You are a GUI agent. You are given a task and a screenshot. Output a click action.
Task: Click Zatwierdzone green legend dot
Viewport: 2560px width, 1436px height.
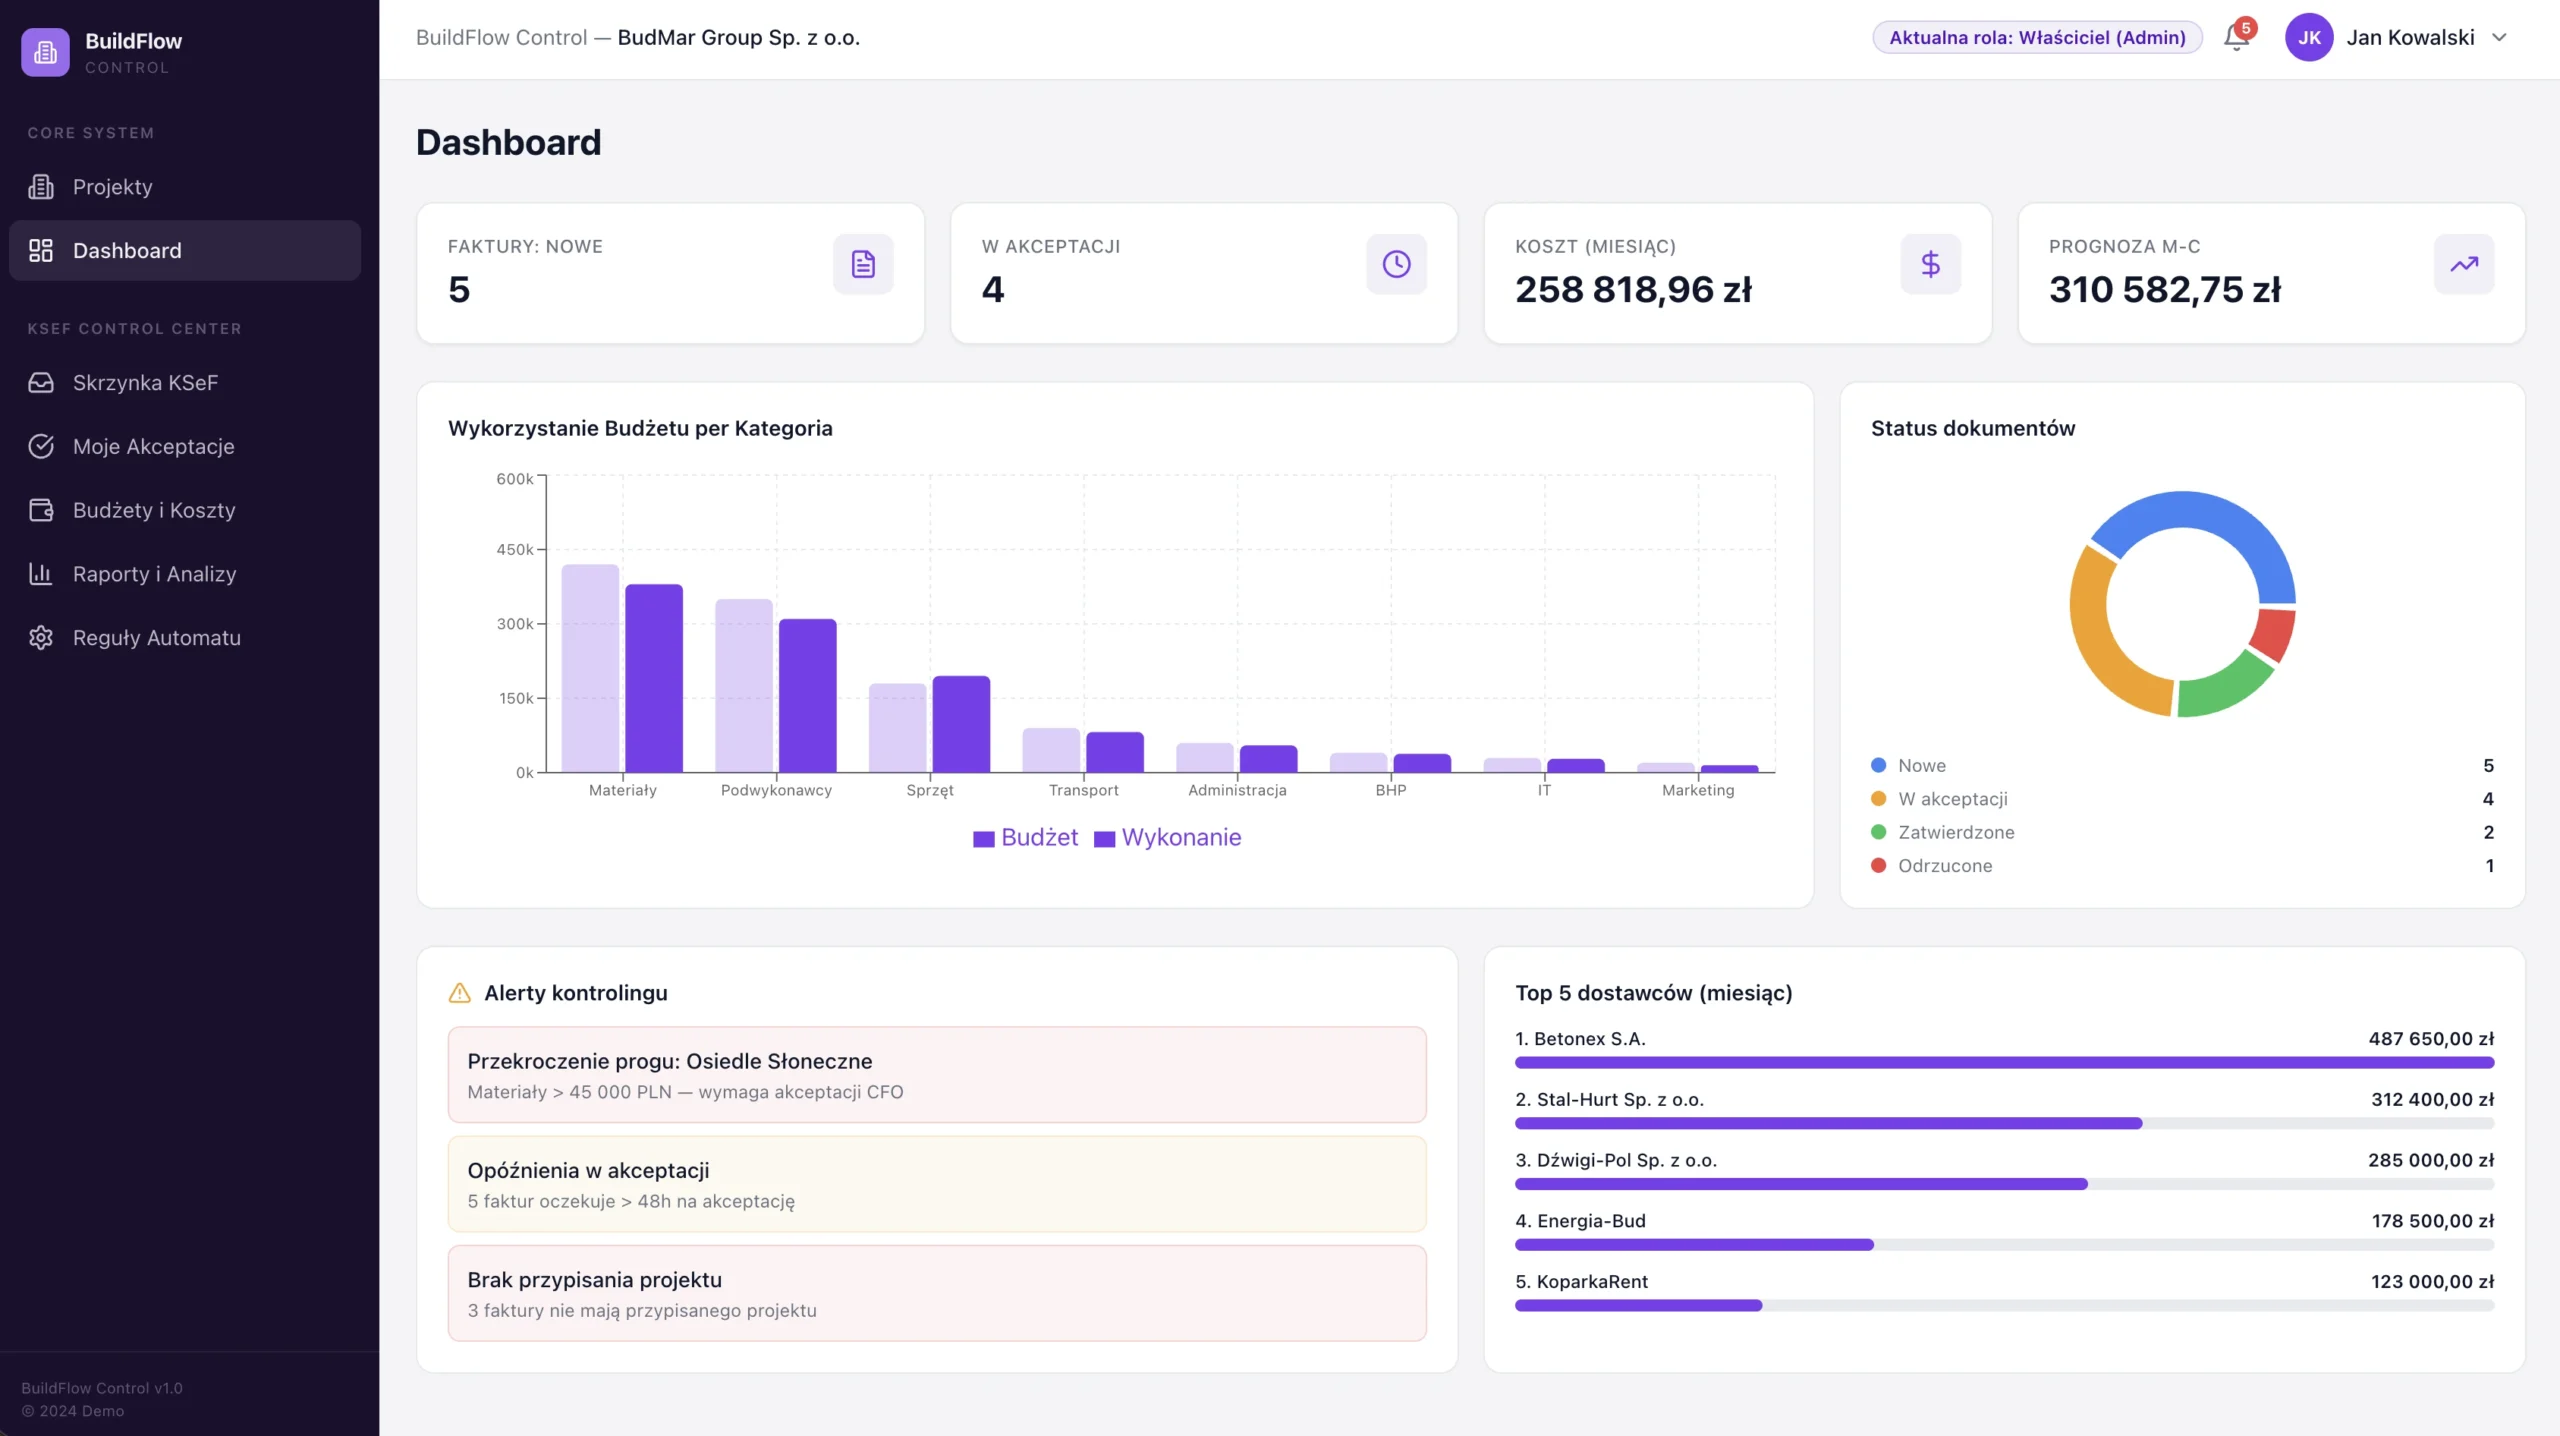coord(1879,833)
